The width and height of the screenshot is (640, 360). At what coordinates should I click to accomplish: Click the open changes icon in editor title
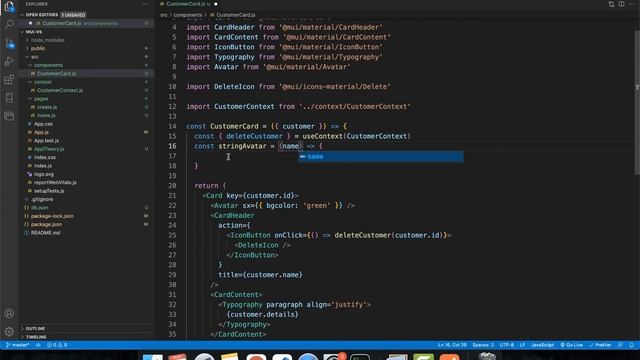[x=611, y=4]
